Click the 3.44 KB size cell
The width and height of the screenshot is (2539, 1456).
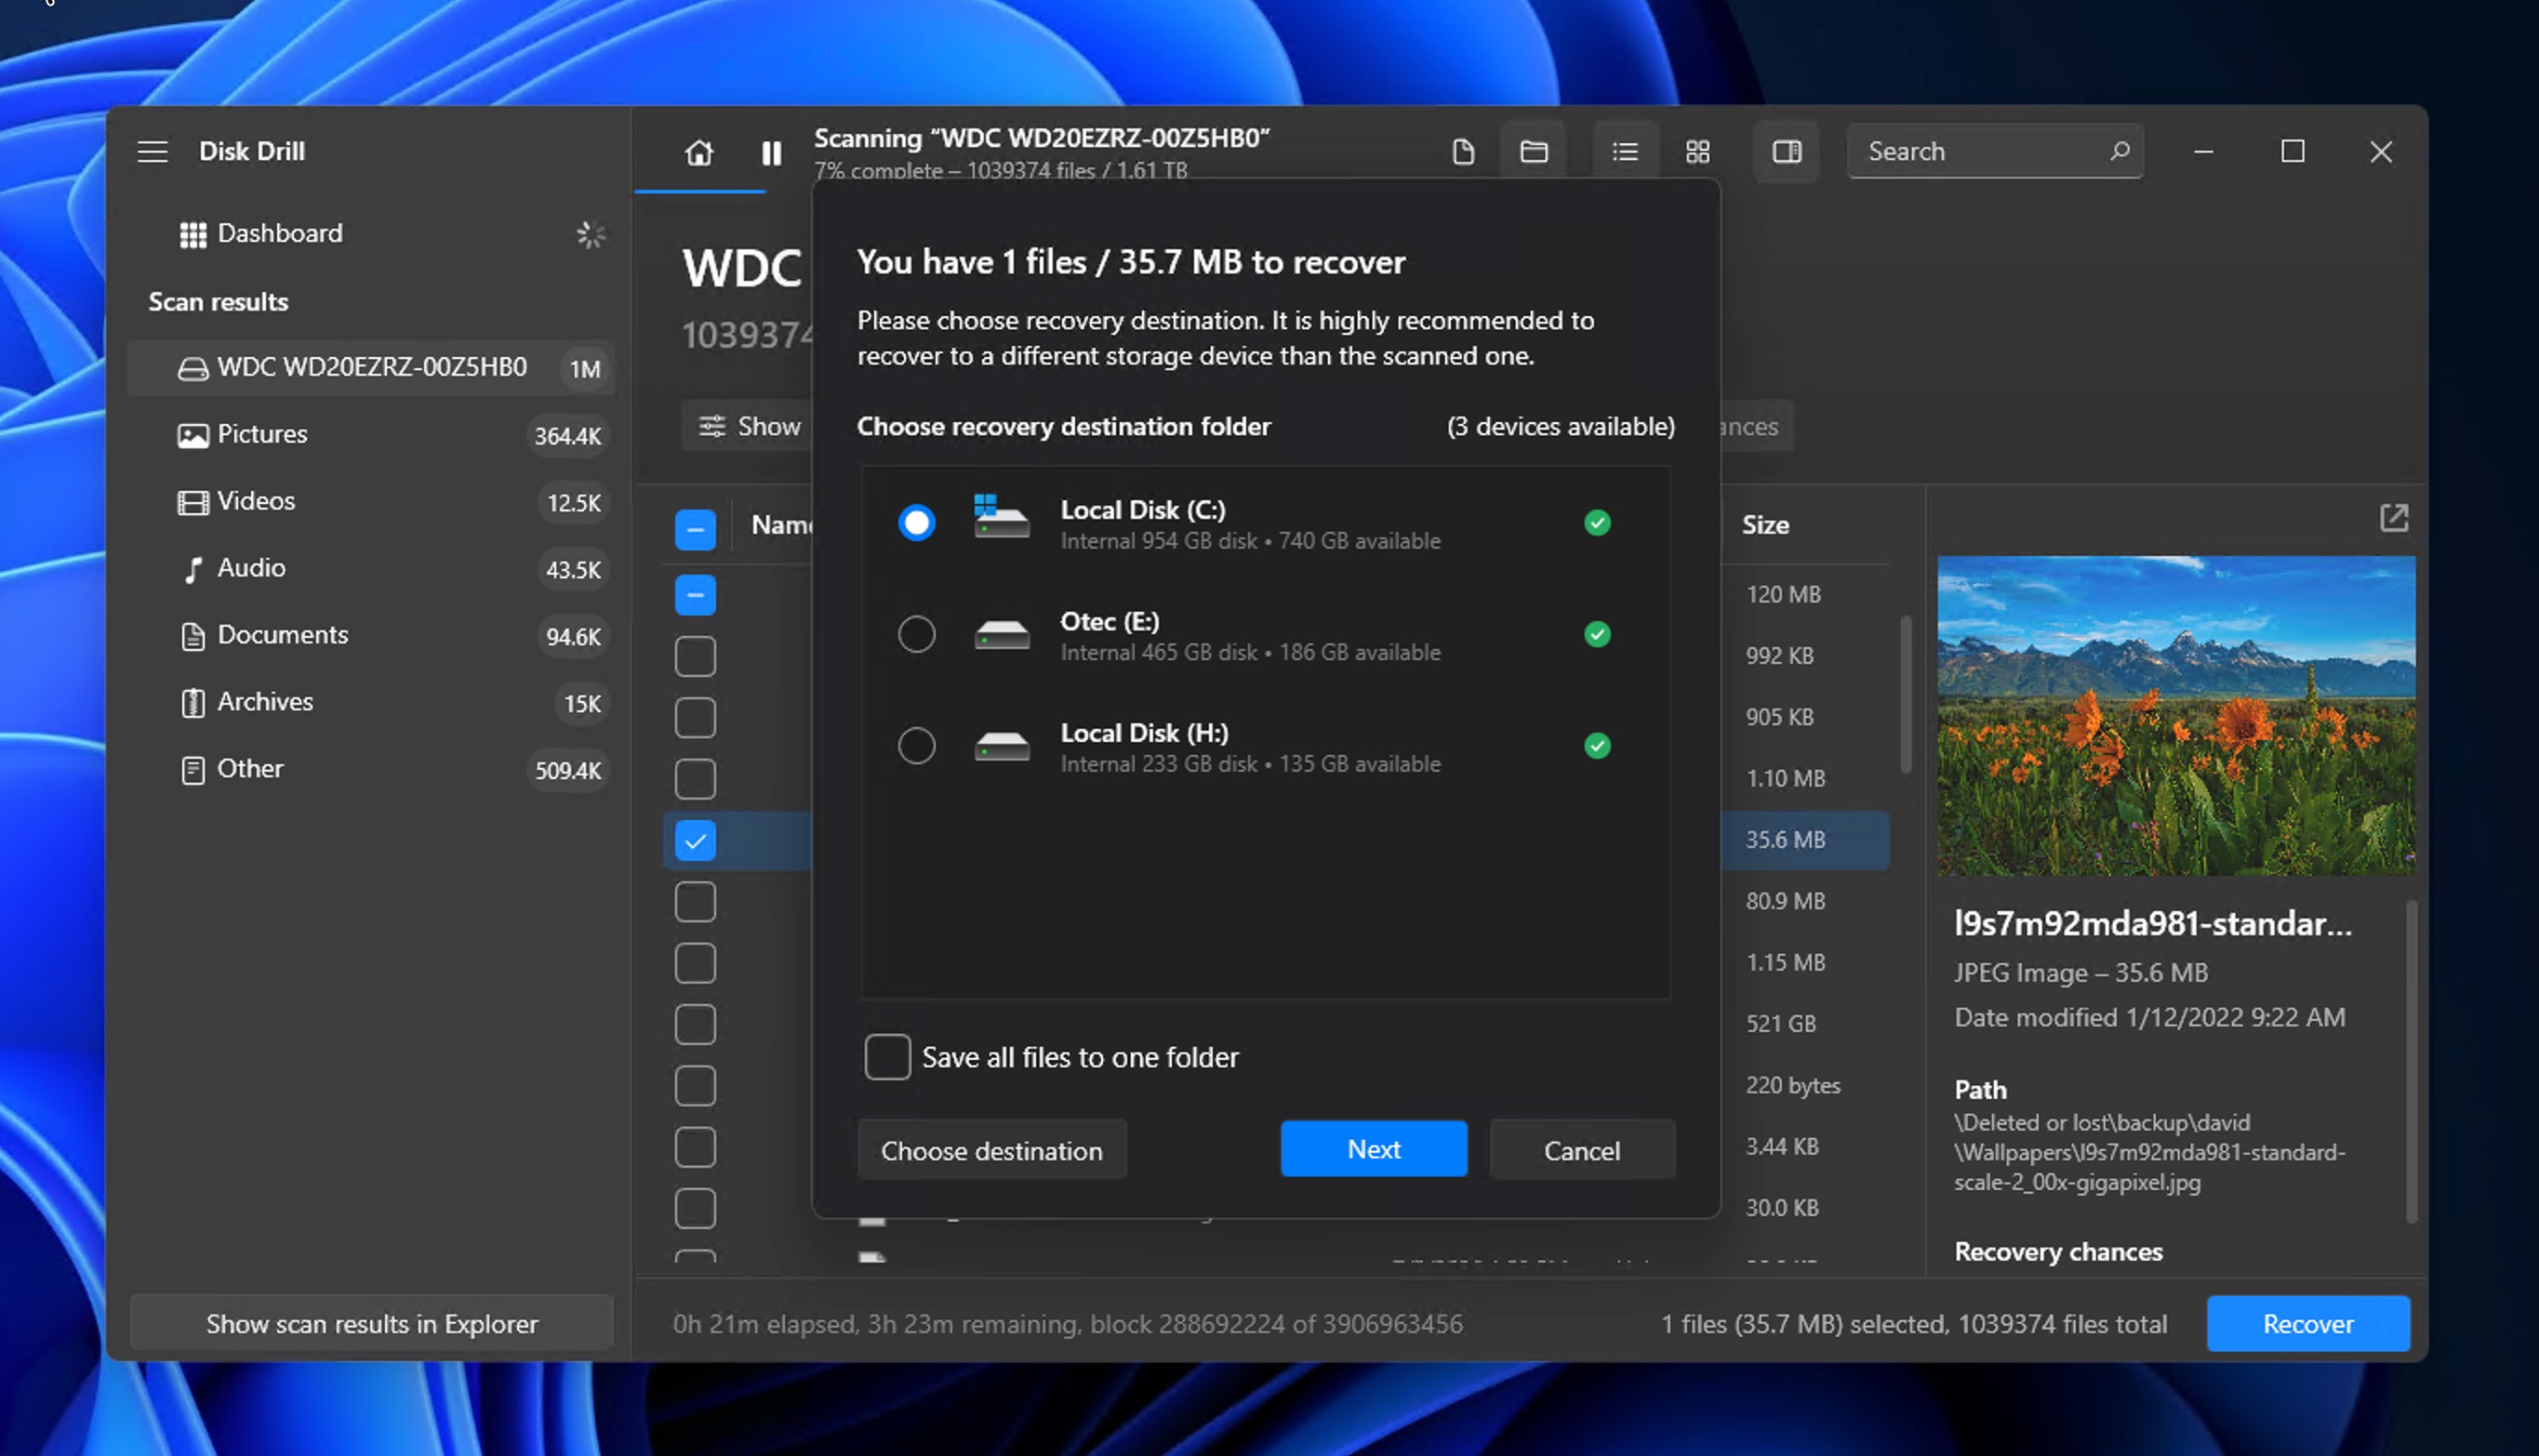[x=1781, y=1146]
